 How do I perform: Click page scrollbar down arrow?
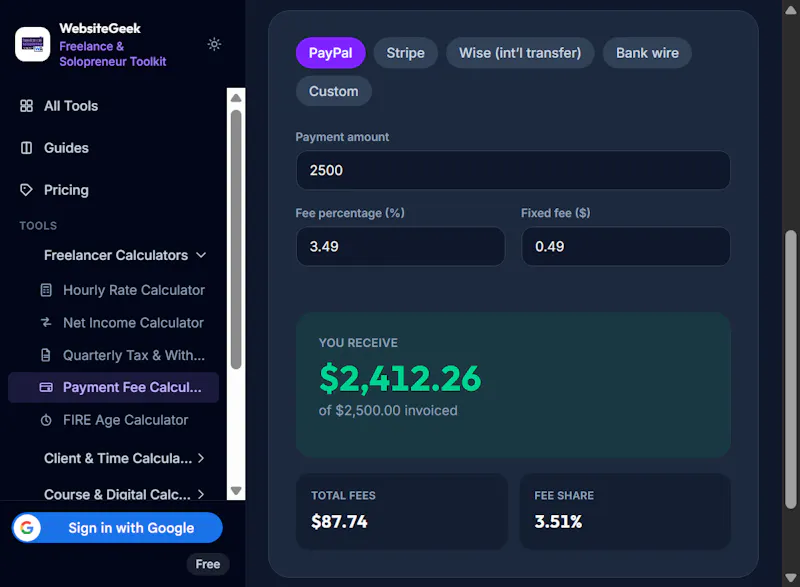(x=791, y=577)
